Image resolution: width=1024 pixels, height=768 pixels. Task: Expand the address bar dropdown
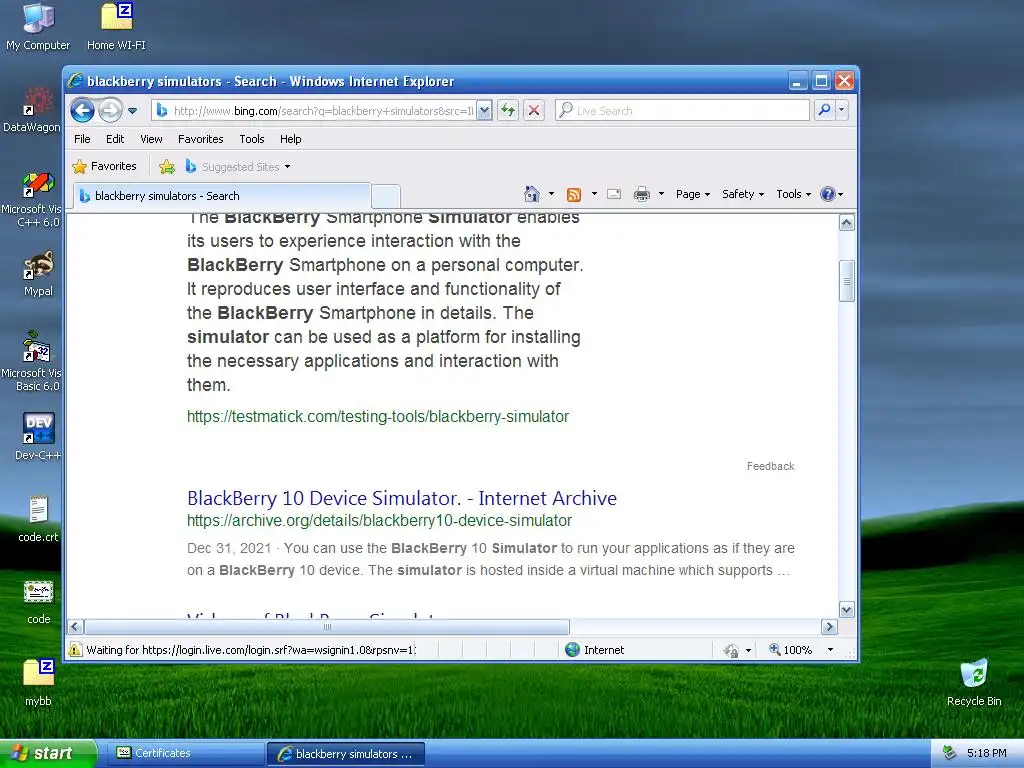[484, 111]
